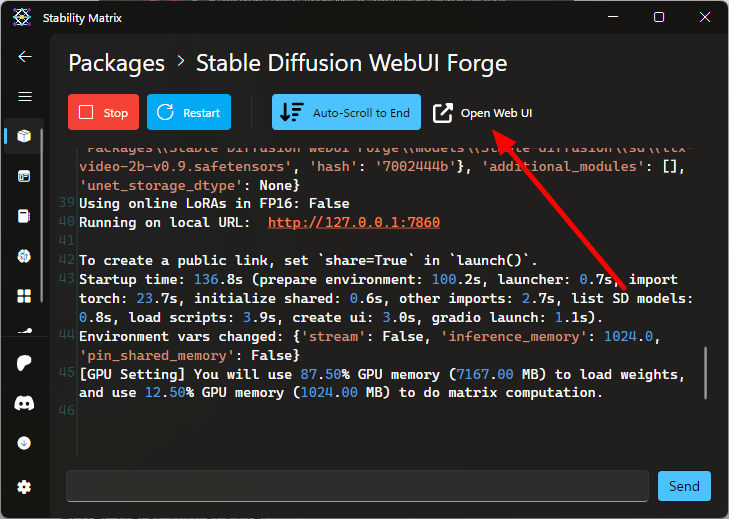Expand the hamburger navigation menu
This screenshot has width=729, height=519.
25,96
